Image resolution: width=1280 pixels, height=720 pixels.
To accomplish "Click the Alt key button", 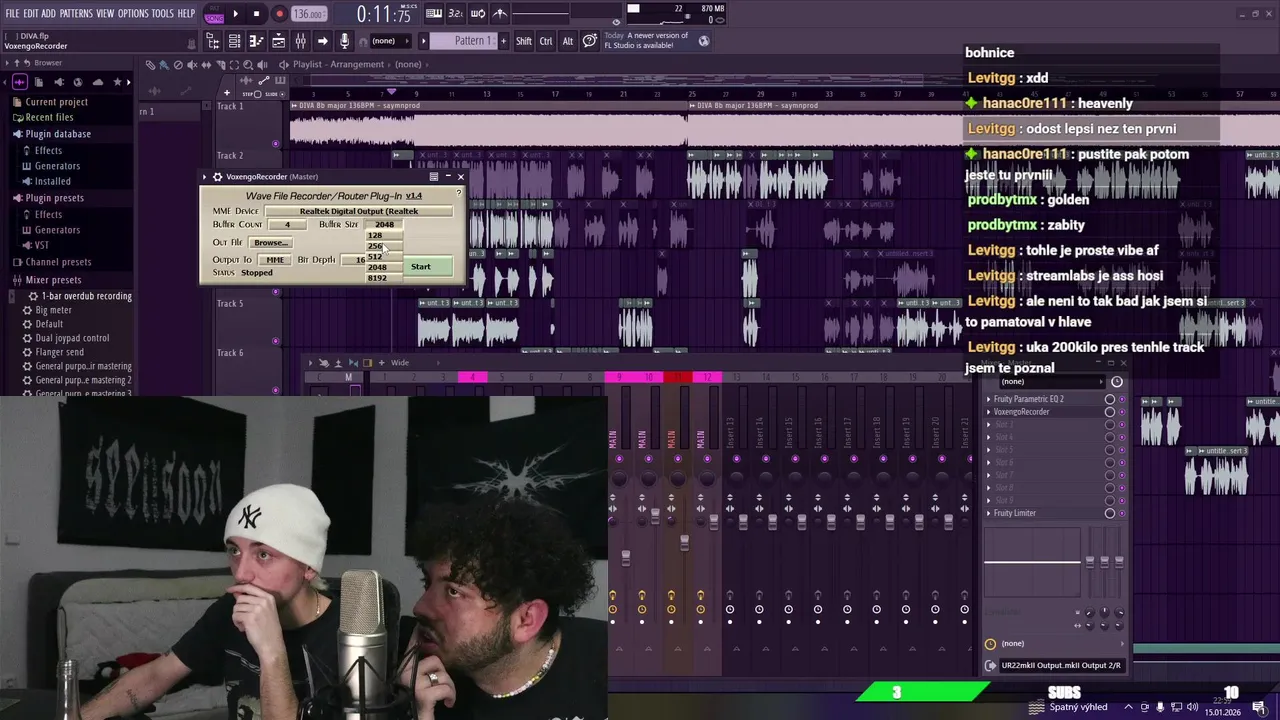I will [568, 41].
